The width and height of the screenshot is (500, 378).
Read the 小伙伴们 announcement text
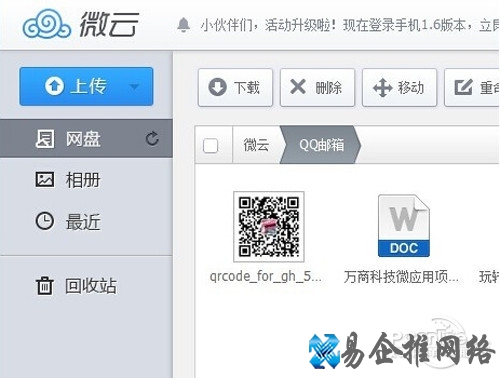349,25
